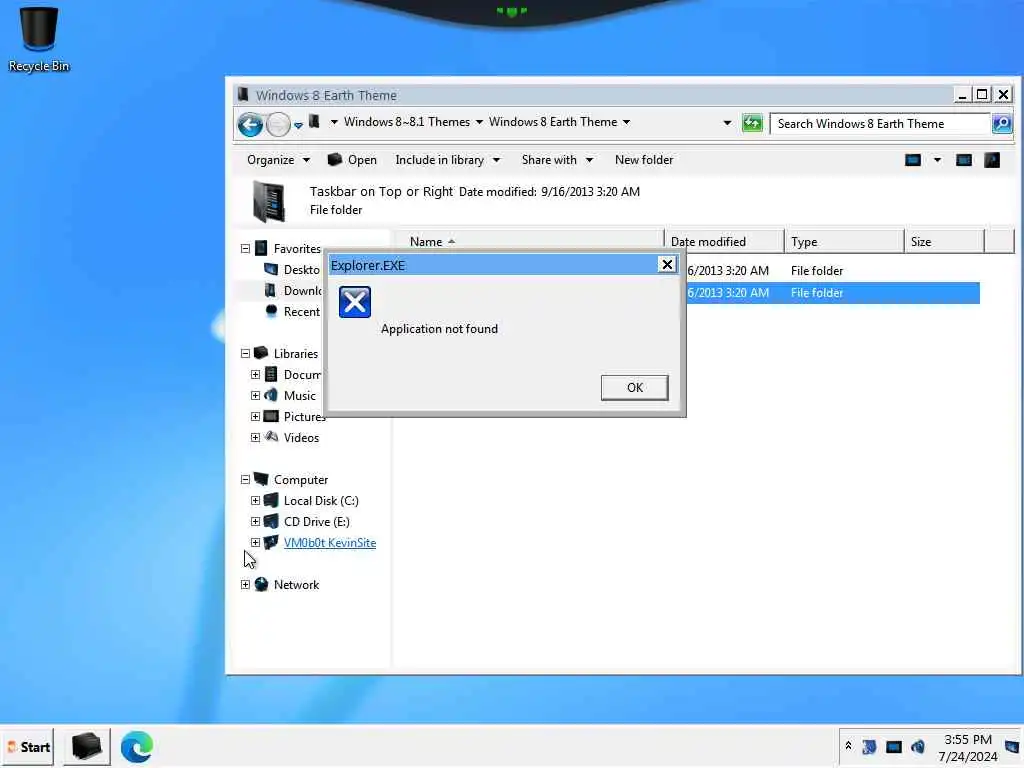The width and height of the screenshot is (1024, 768).
Task: Select Local Disk (C:)
Action: pos(321,500)
